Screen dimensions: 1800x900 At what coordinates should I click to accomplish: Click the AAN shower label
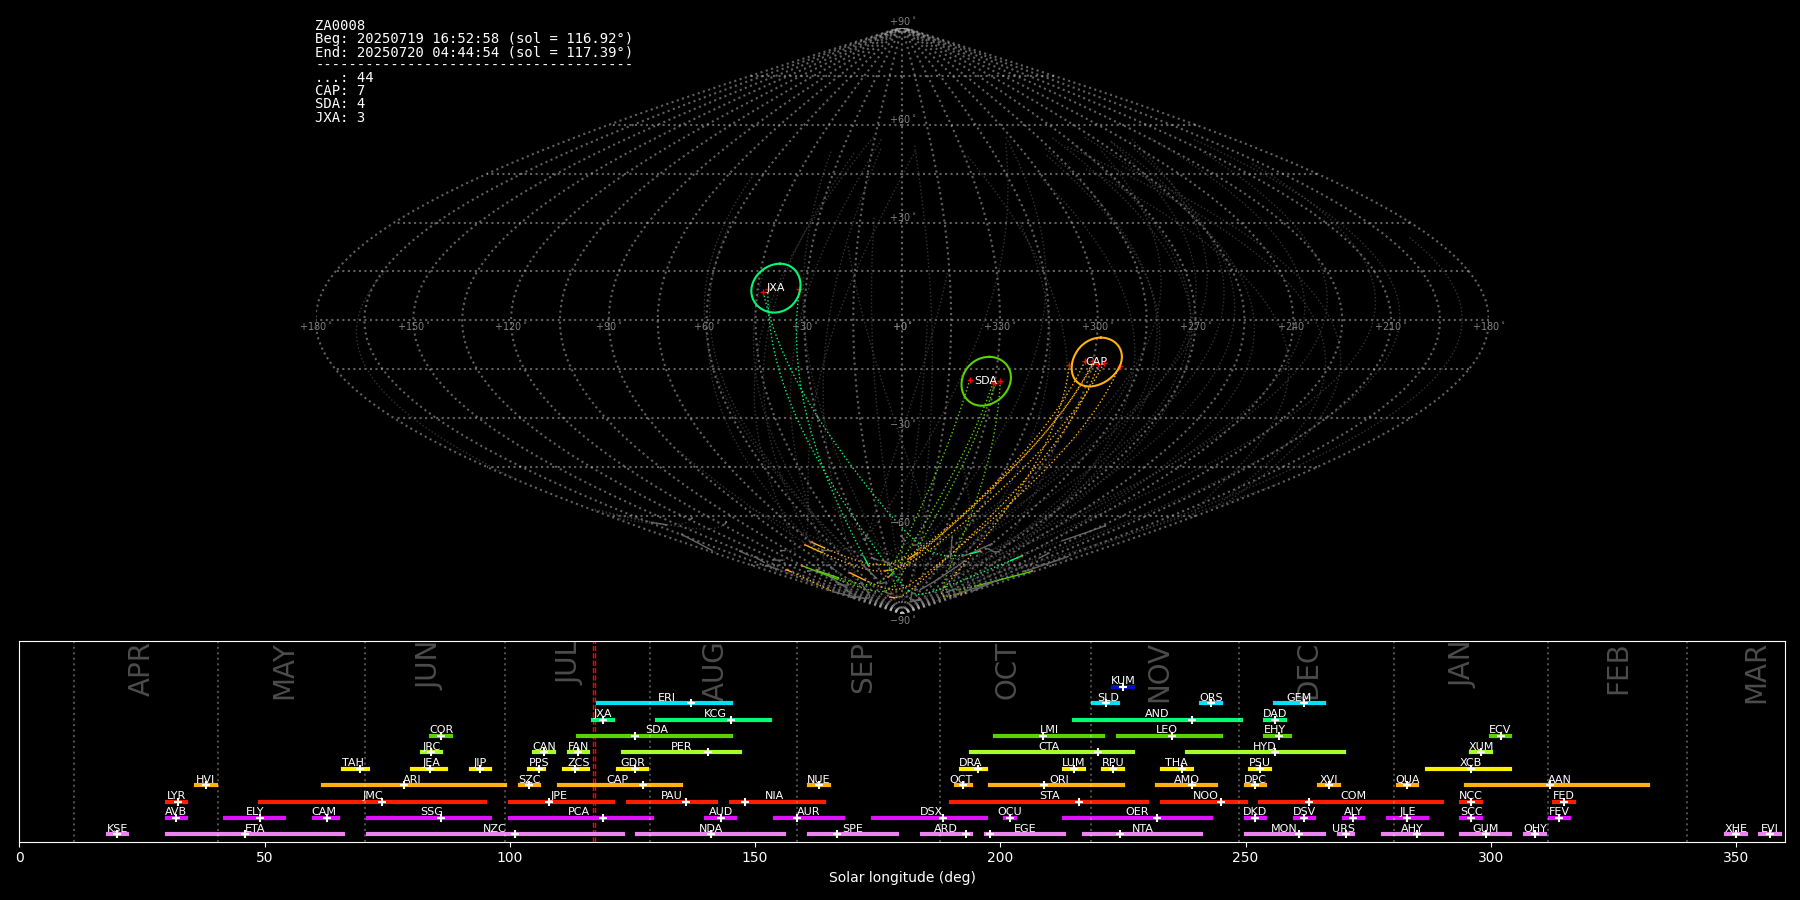point(1559,780)
